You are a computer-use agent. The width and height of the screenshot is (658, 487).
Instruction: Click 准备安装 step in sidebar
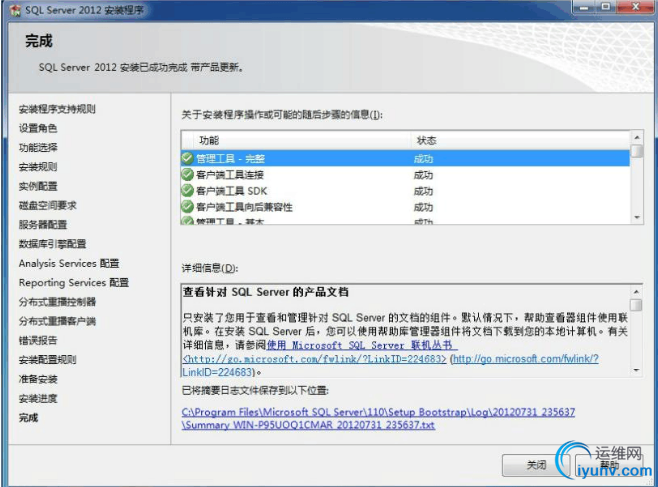click(x=38, y=379)
